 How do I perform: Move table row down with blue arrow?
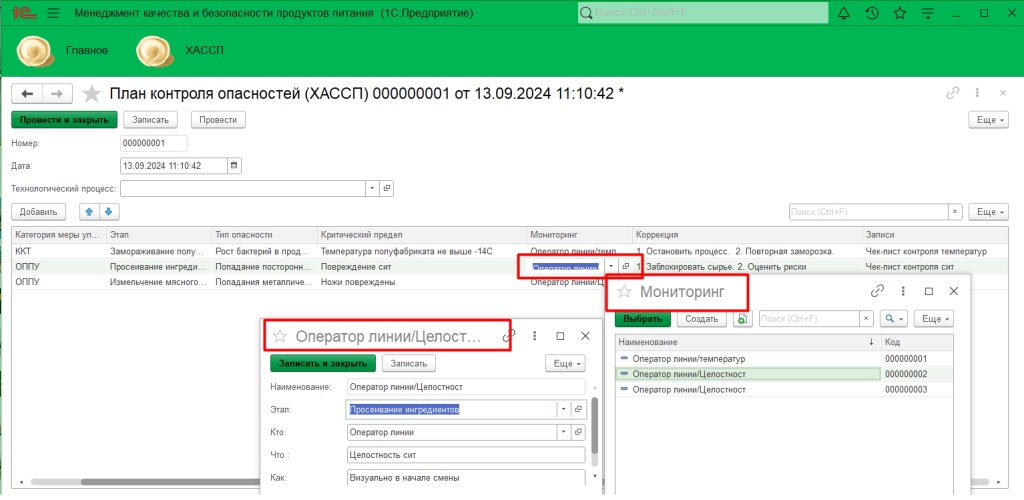(109, 211)
